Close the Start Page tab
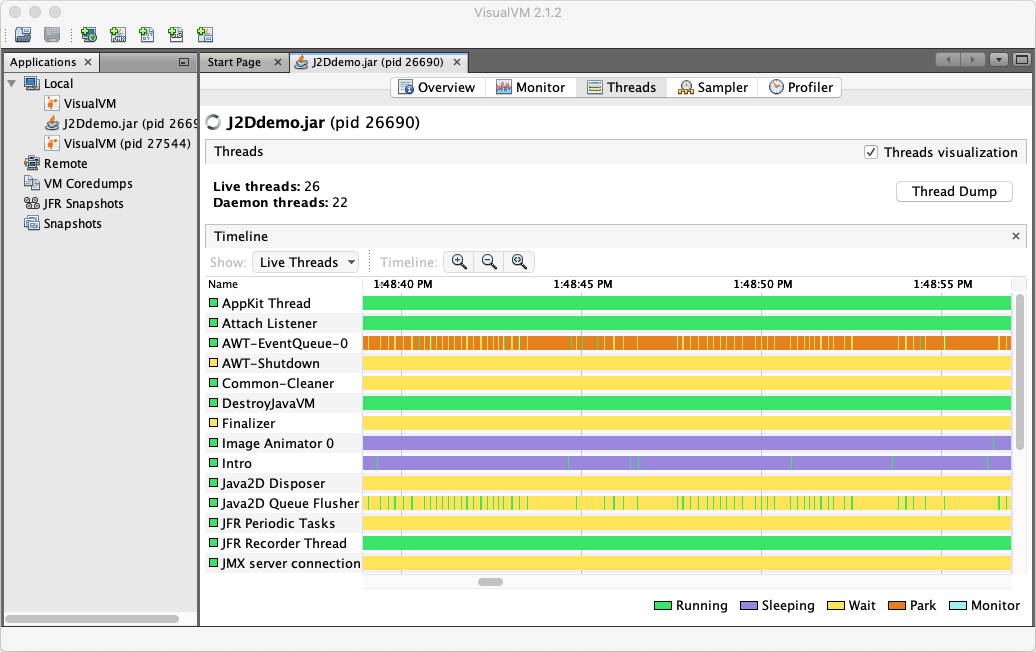 (x=278, y=62)
